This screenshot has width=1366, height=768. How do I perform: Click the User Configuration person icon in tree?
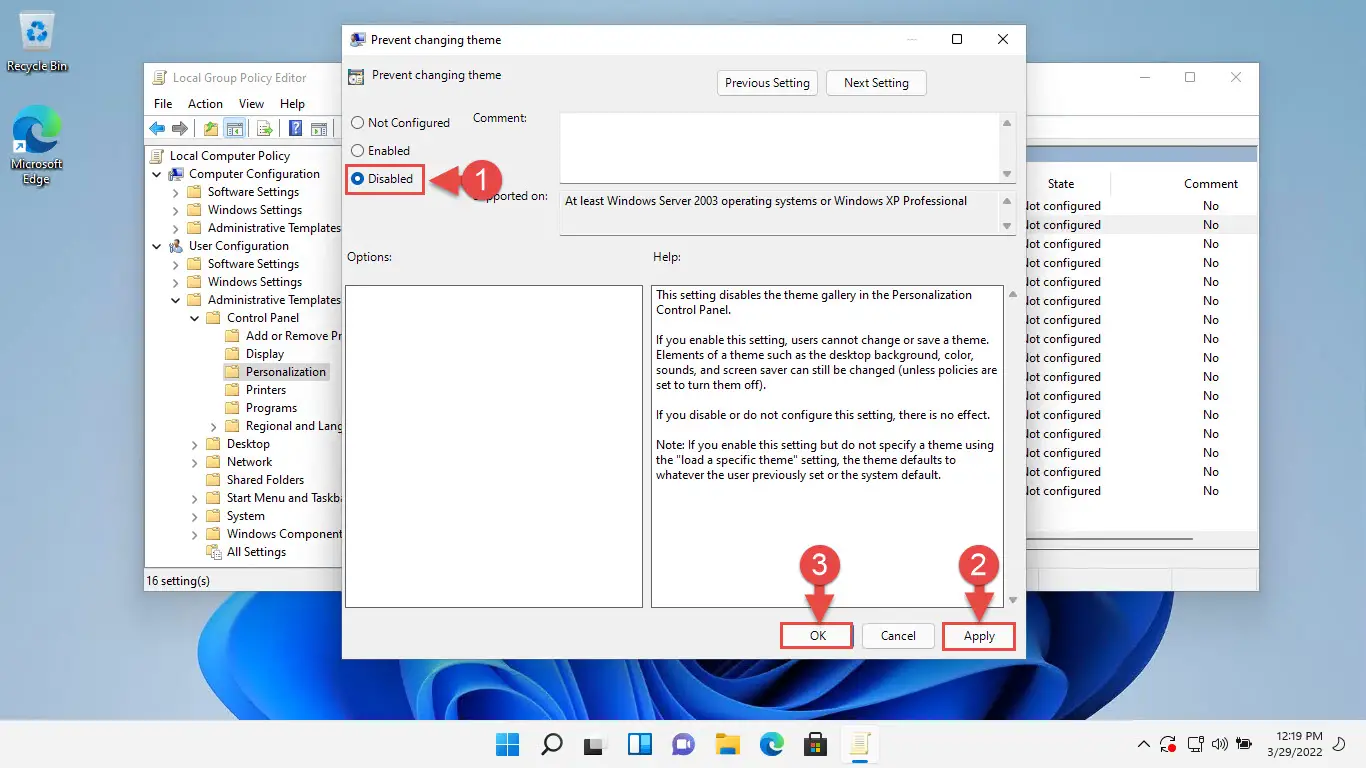pyautogui.click(x=177, y=246)
